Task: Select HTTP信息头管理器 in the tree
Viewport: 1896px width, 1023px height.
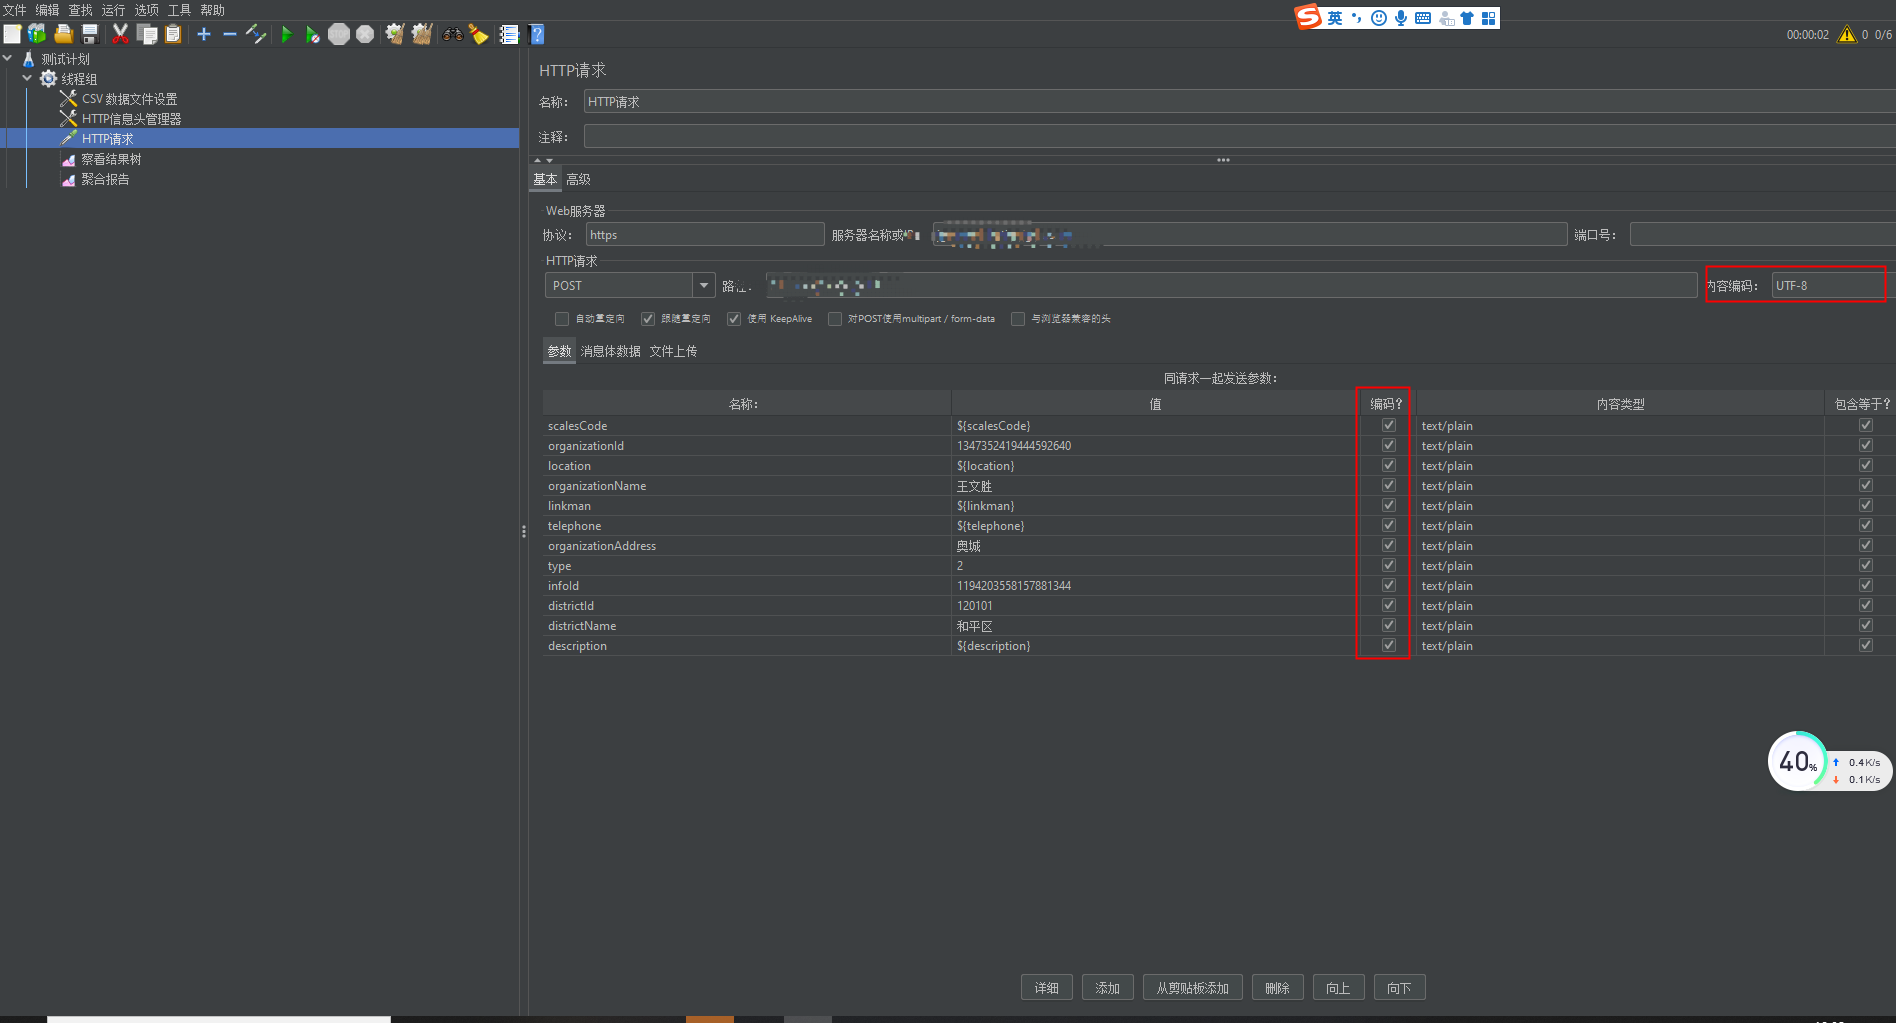Action: pyautogui.click(x=131, y=119)
